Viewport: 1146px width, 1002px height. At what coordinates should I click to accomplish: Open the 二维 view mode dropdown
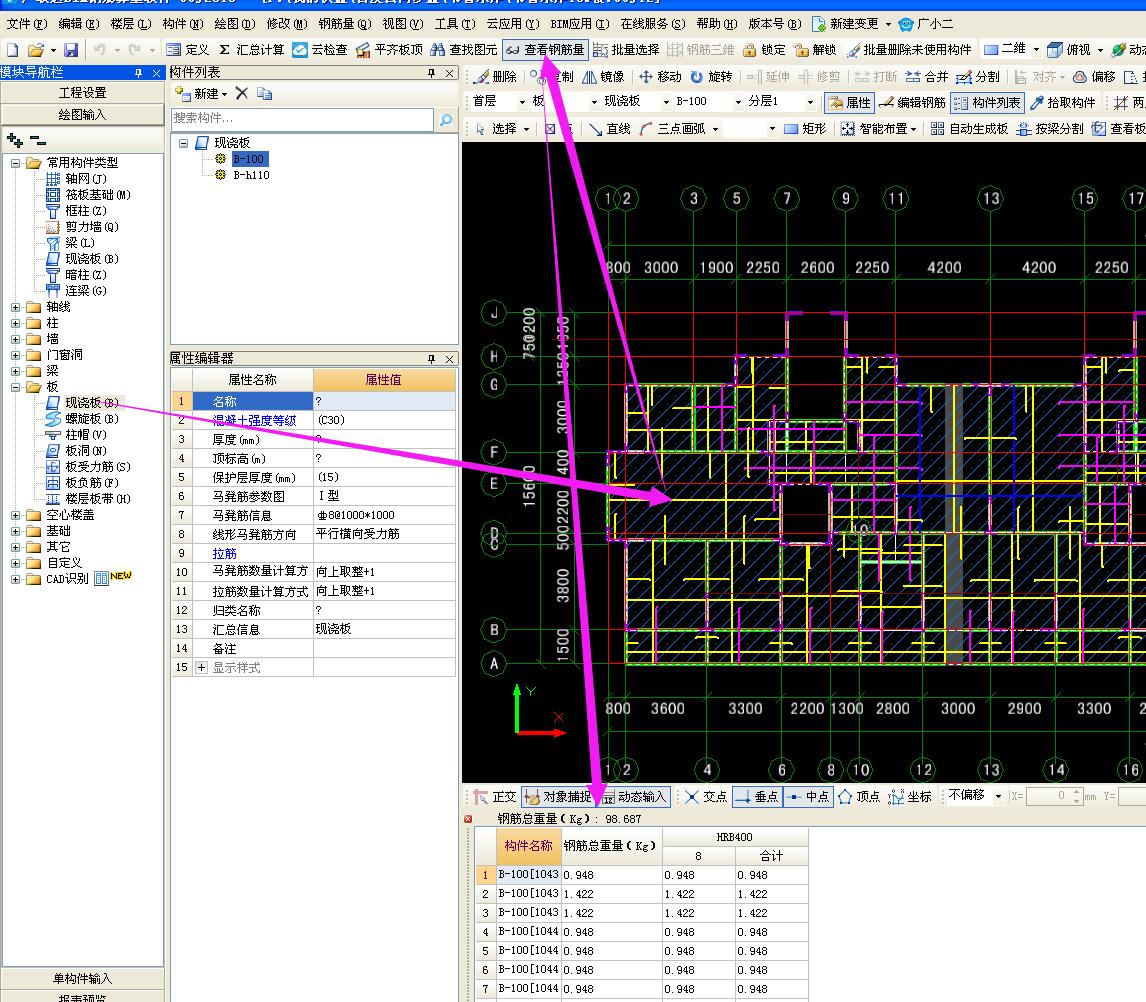coord(1036,50)
